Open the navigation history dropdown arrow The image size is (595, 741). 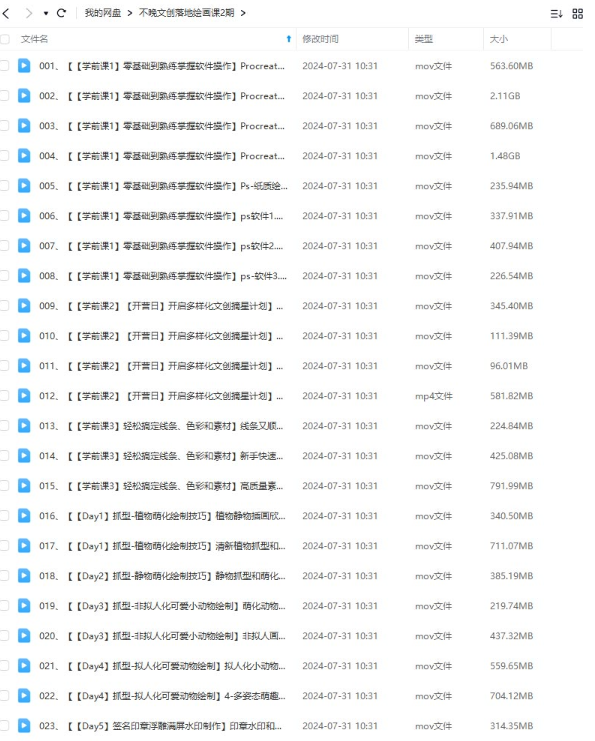46,13
